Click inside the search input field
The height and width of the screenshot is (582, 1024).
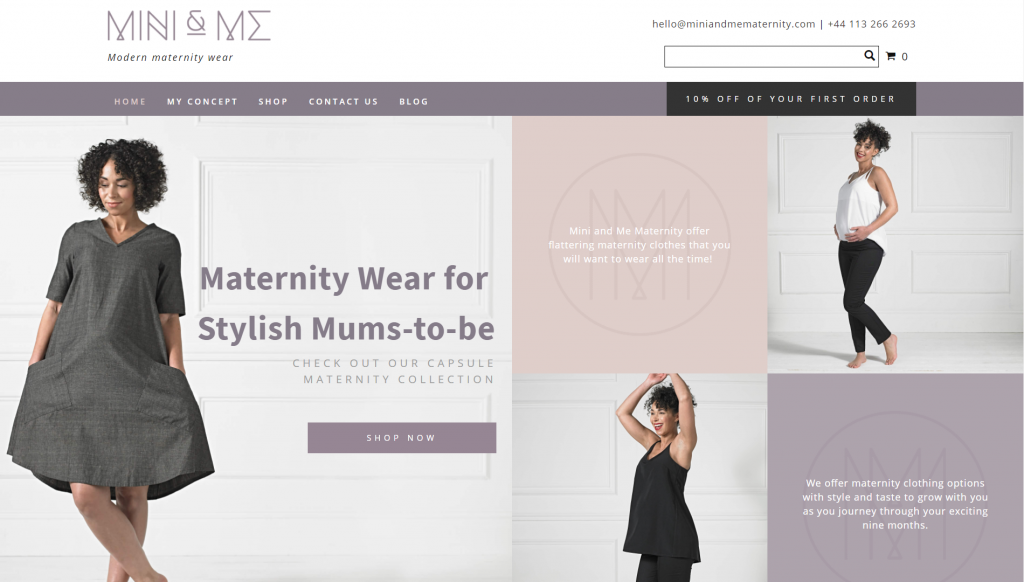(763, 57)
